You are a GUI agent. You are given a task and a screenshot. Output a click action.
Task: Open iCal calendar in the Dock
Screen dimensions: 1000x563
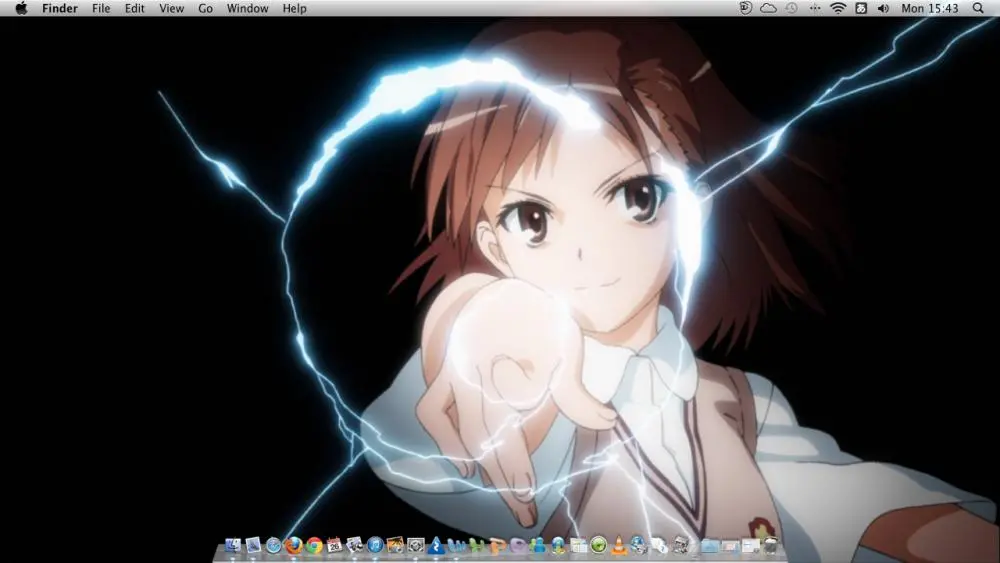(335, 545)
